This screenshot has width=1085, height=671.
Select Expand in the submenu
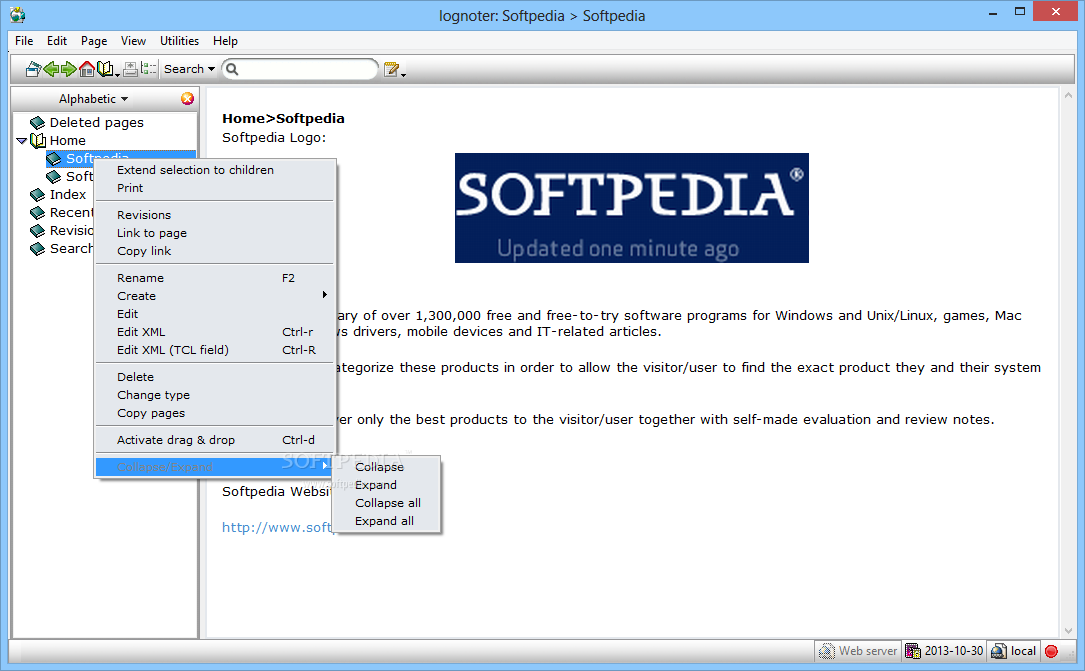point(387,485)
